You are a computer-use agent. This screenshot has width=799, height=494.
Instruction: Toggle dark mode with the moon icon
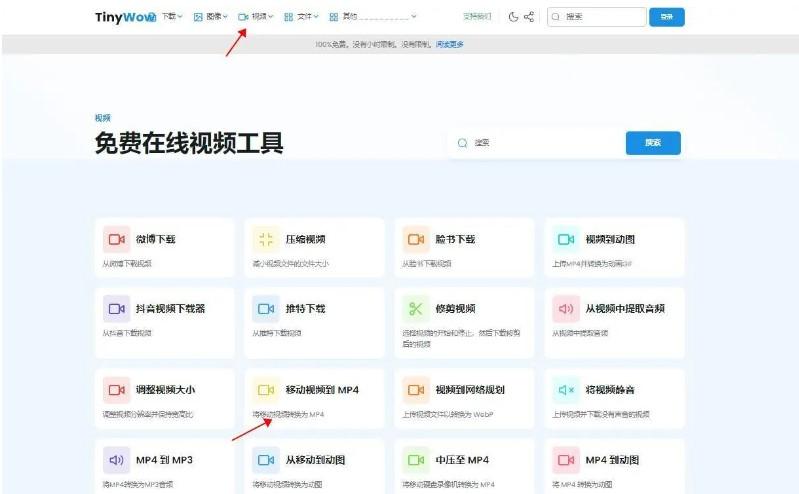tap(514, 17)
